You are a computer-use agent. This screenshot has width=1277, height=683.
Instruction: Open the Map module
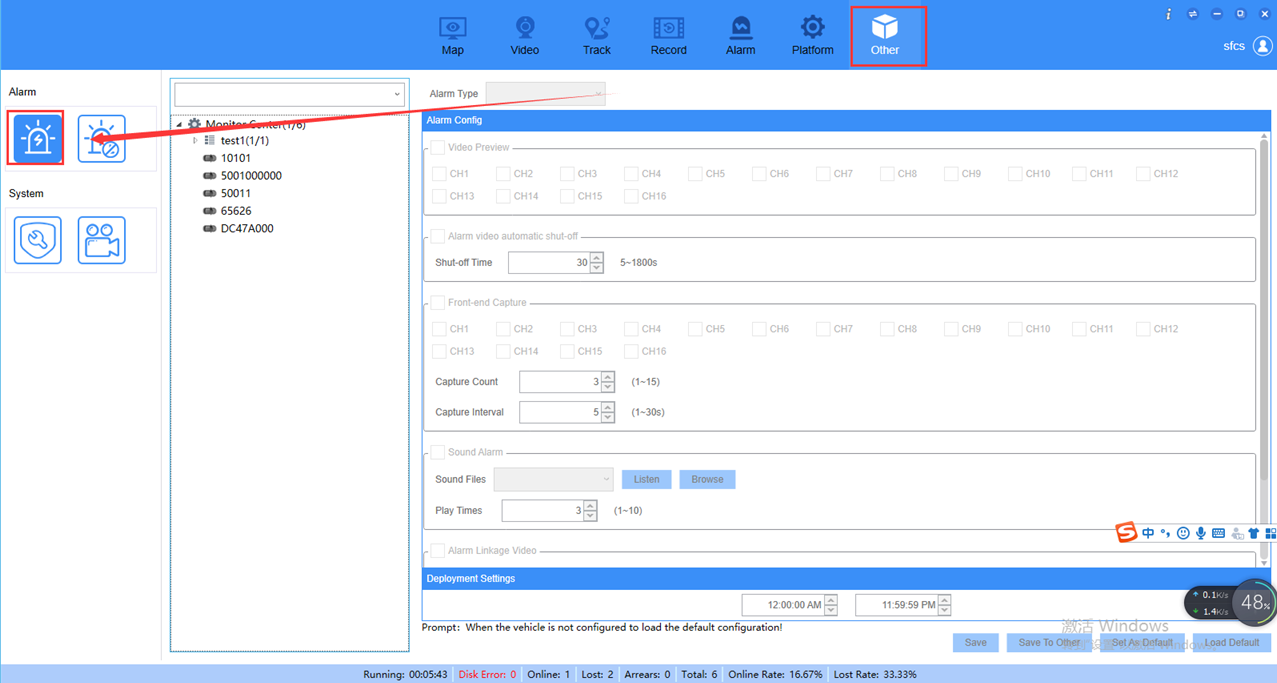coord(452,36)
